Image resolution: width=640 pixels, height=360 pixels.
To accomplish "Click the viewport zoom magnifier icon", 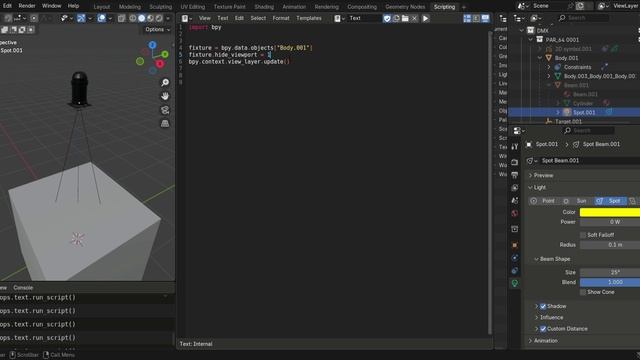I will click(165, 82).
